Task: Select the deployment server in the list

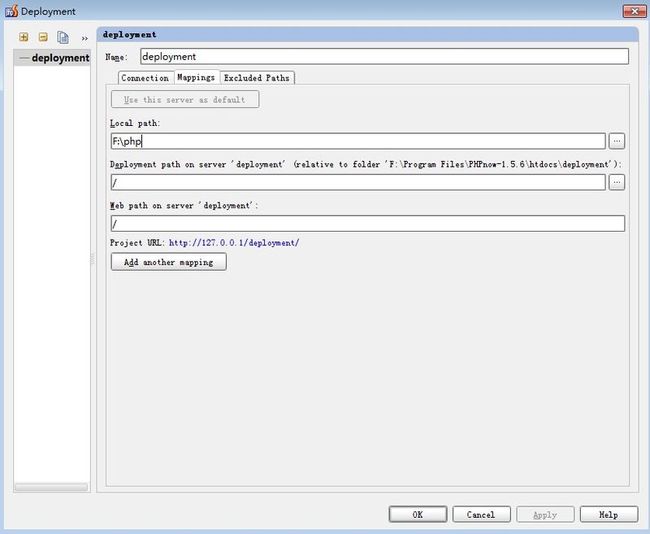Action: point(52,58)
